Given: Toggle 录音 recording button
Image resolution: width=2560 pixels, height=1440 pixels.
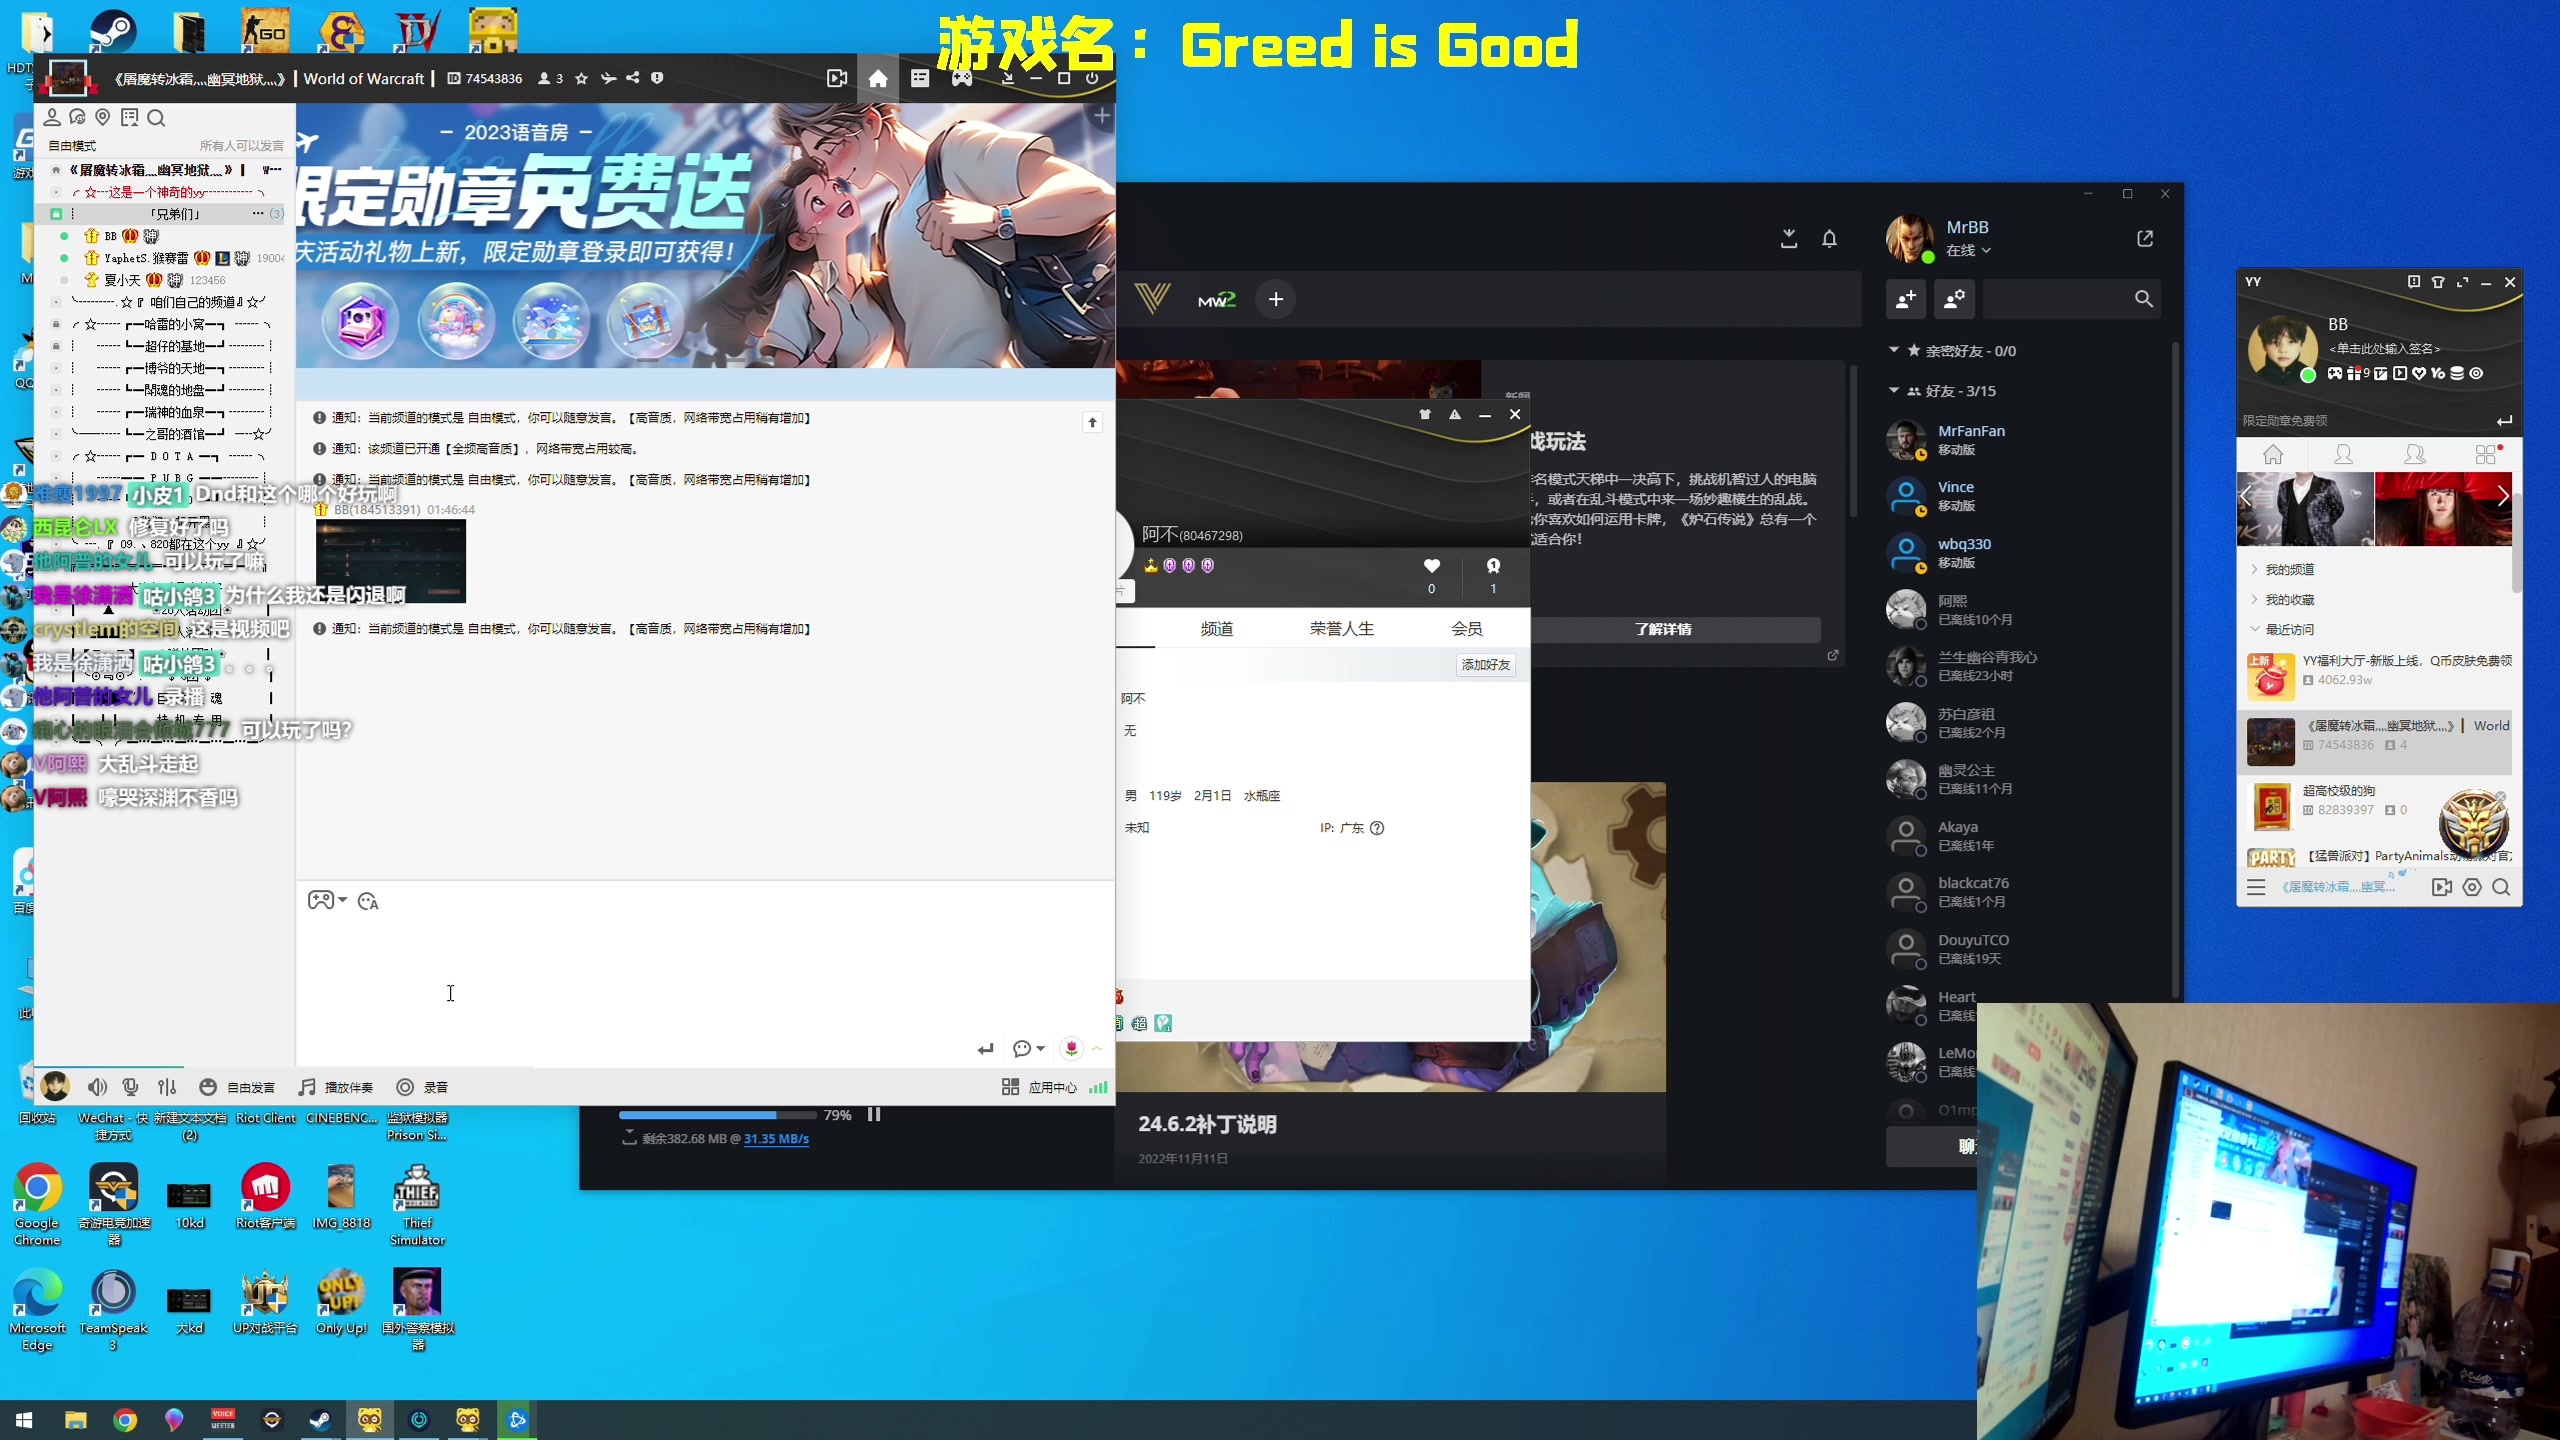Looking at the screenshot, I should click(x=422, y=1087).
